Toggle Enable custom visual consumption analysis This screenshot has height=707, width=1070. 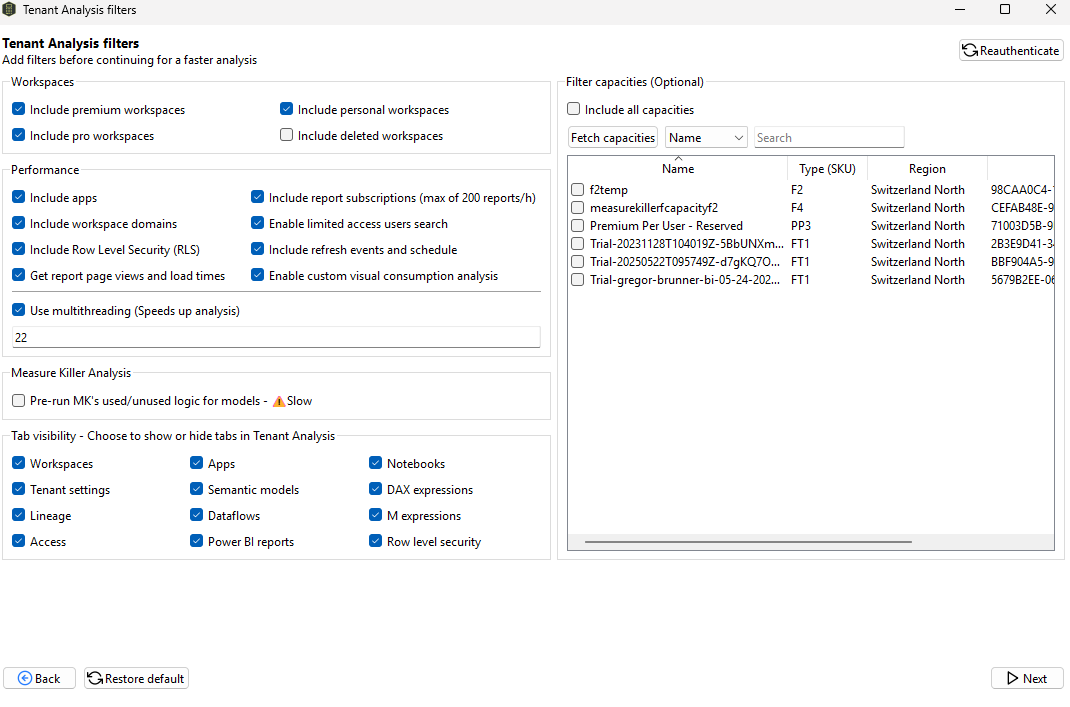257,275
